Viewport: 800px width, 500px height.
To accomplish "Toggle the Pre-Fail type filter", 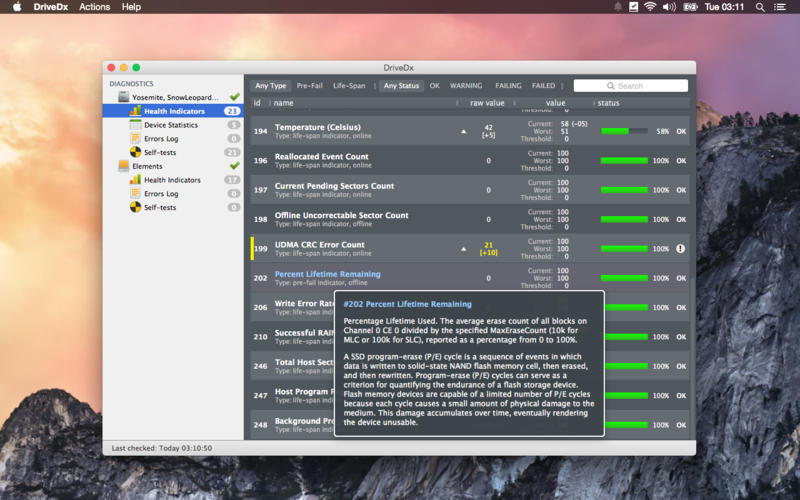I will [x=310, y=86].
